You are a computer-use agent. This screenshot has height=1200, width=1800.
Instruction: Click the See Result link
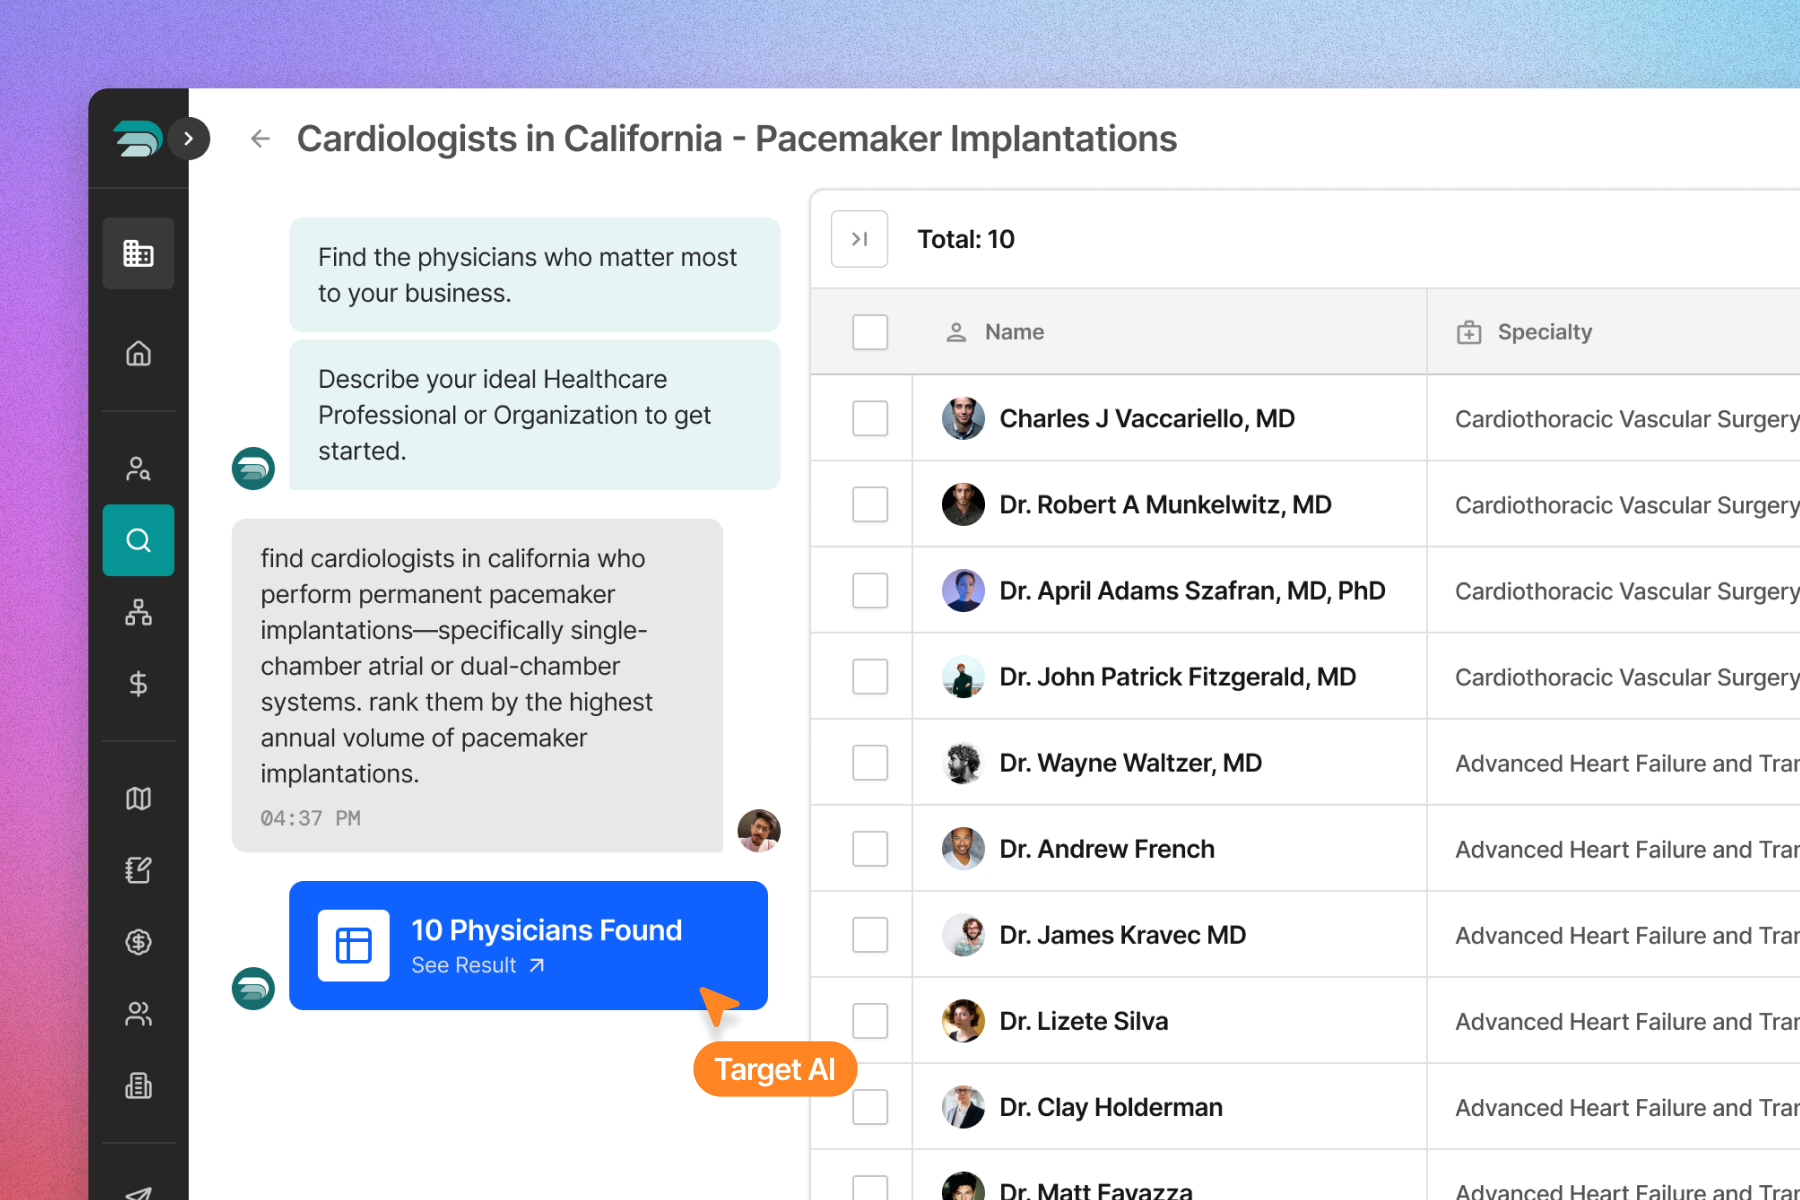click(x=477, y=965)
